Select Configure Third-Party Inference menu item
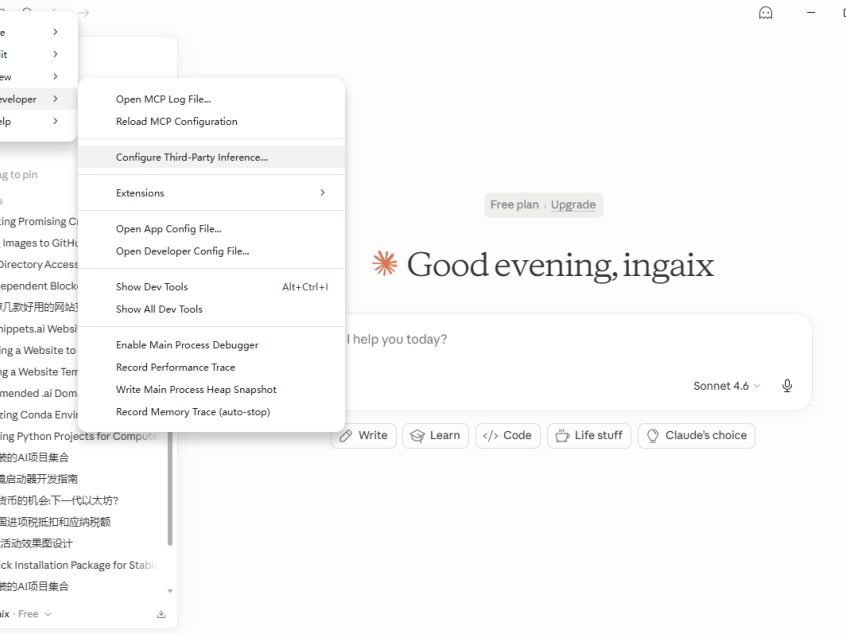Viewport: 846px width, 634px height. [212, 157]
